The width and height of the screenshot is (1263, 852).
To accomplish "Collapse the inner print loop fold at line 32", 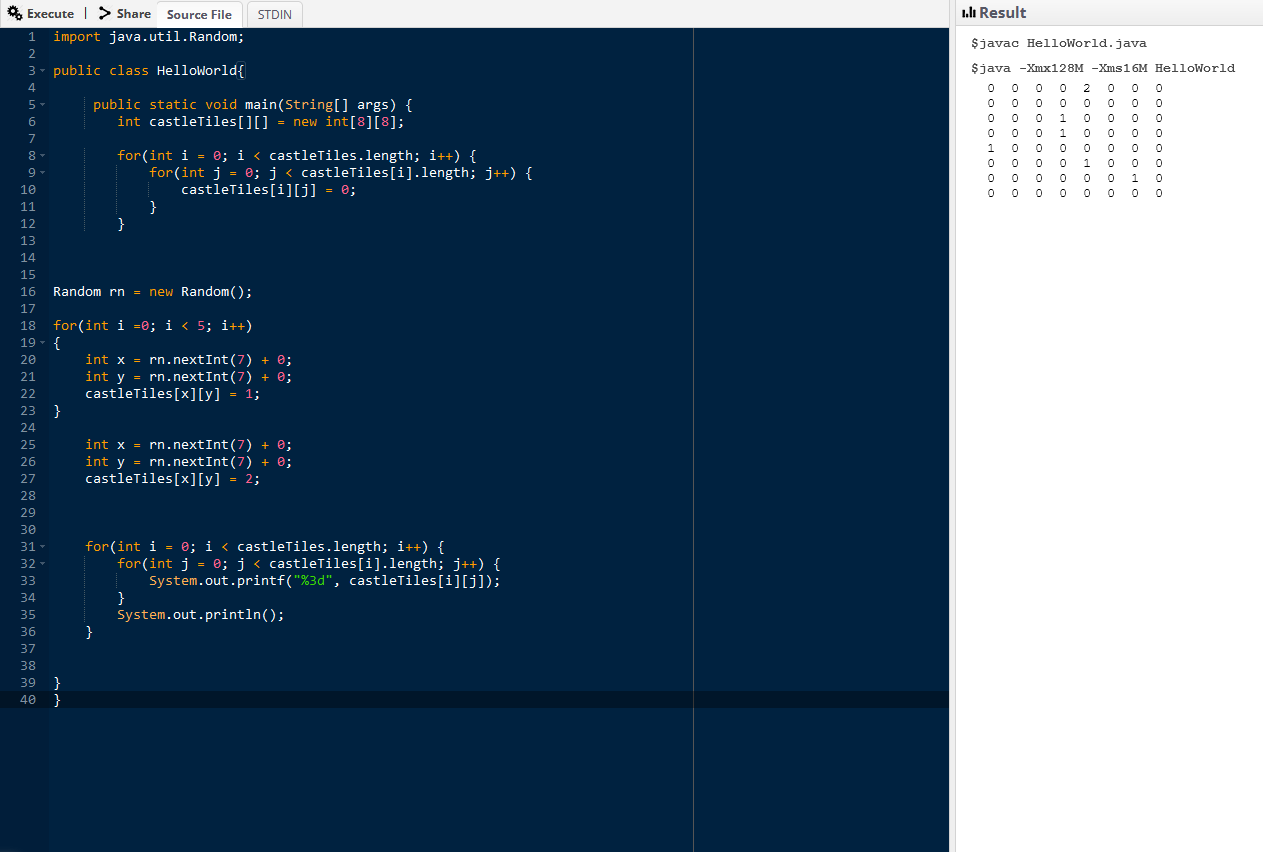I will (44, 564).
